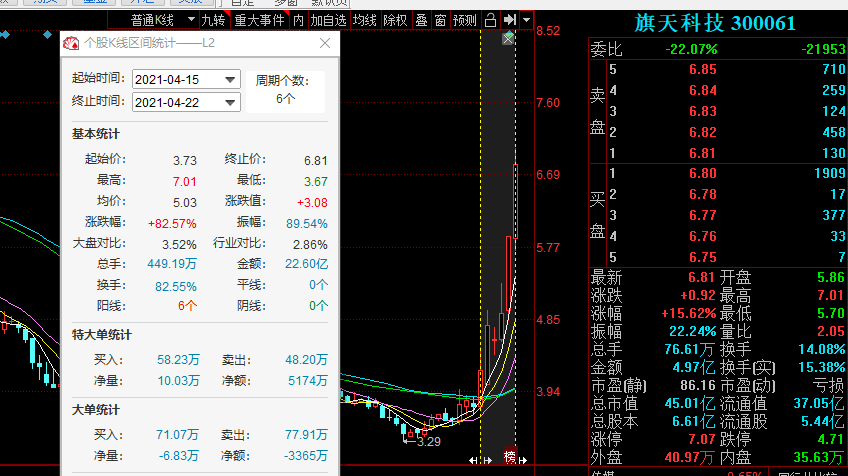The width and height of the screenshot is (848, 476).
Task: Toggle 重大事件 markers on the chart
Action: point(260,21)
